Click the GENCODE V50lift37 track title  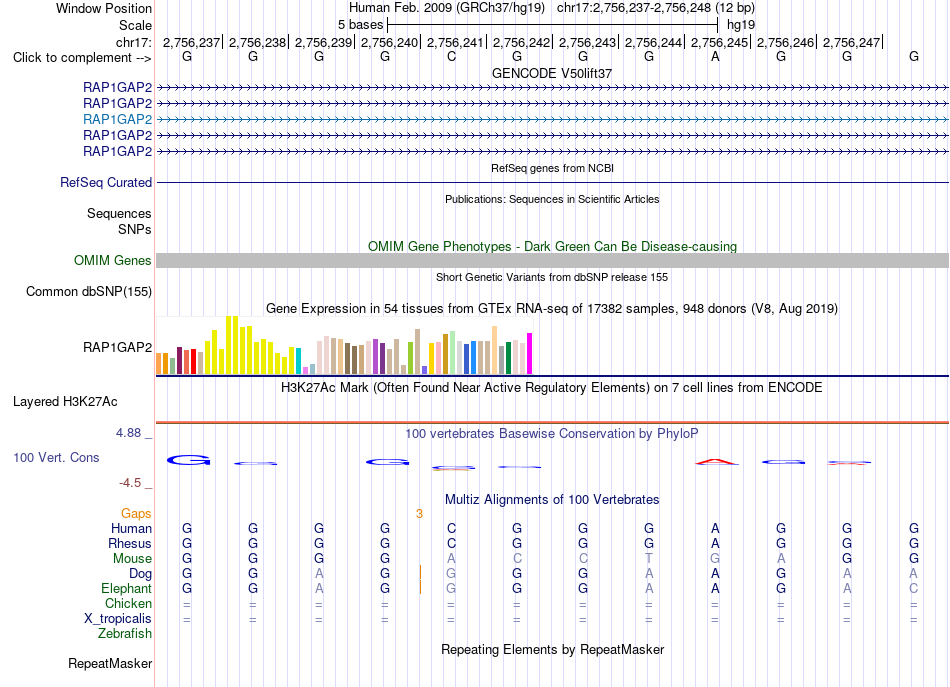[552, 73]
